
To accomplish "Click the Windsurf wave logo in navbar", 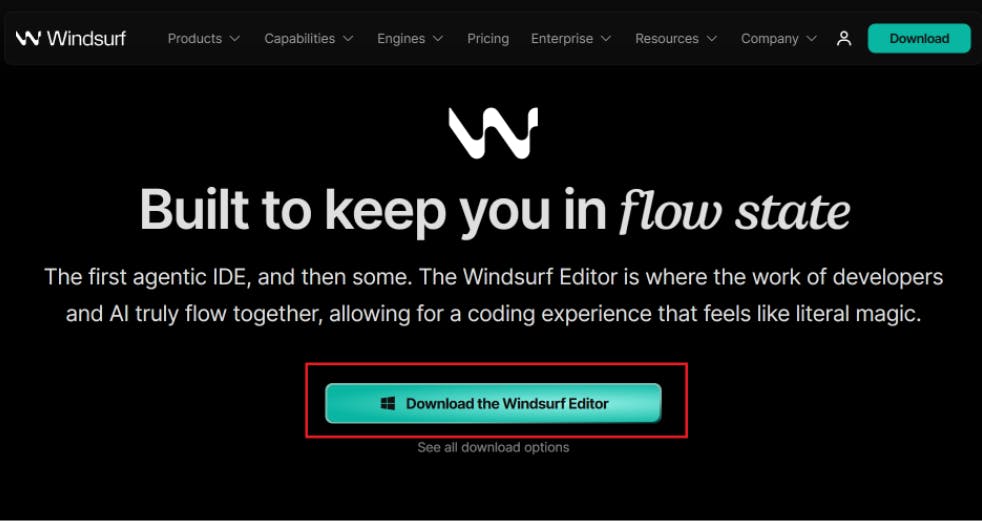I will 28,38.
